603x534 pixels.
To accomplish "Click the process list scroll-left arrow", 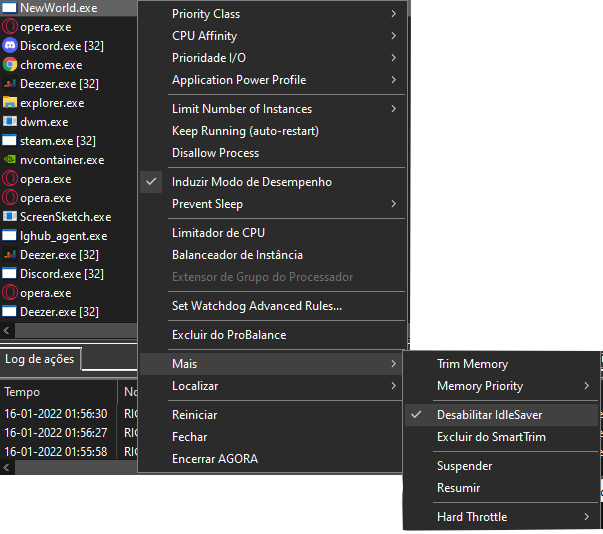I will pos(7,330).
